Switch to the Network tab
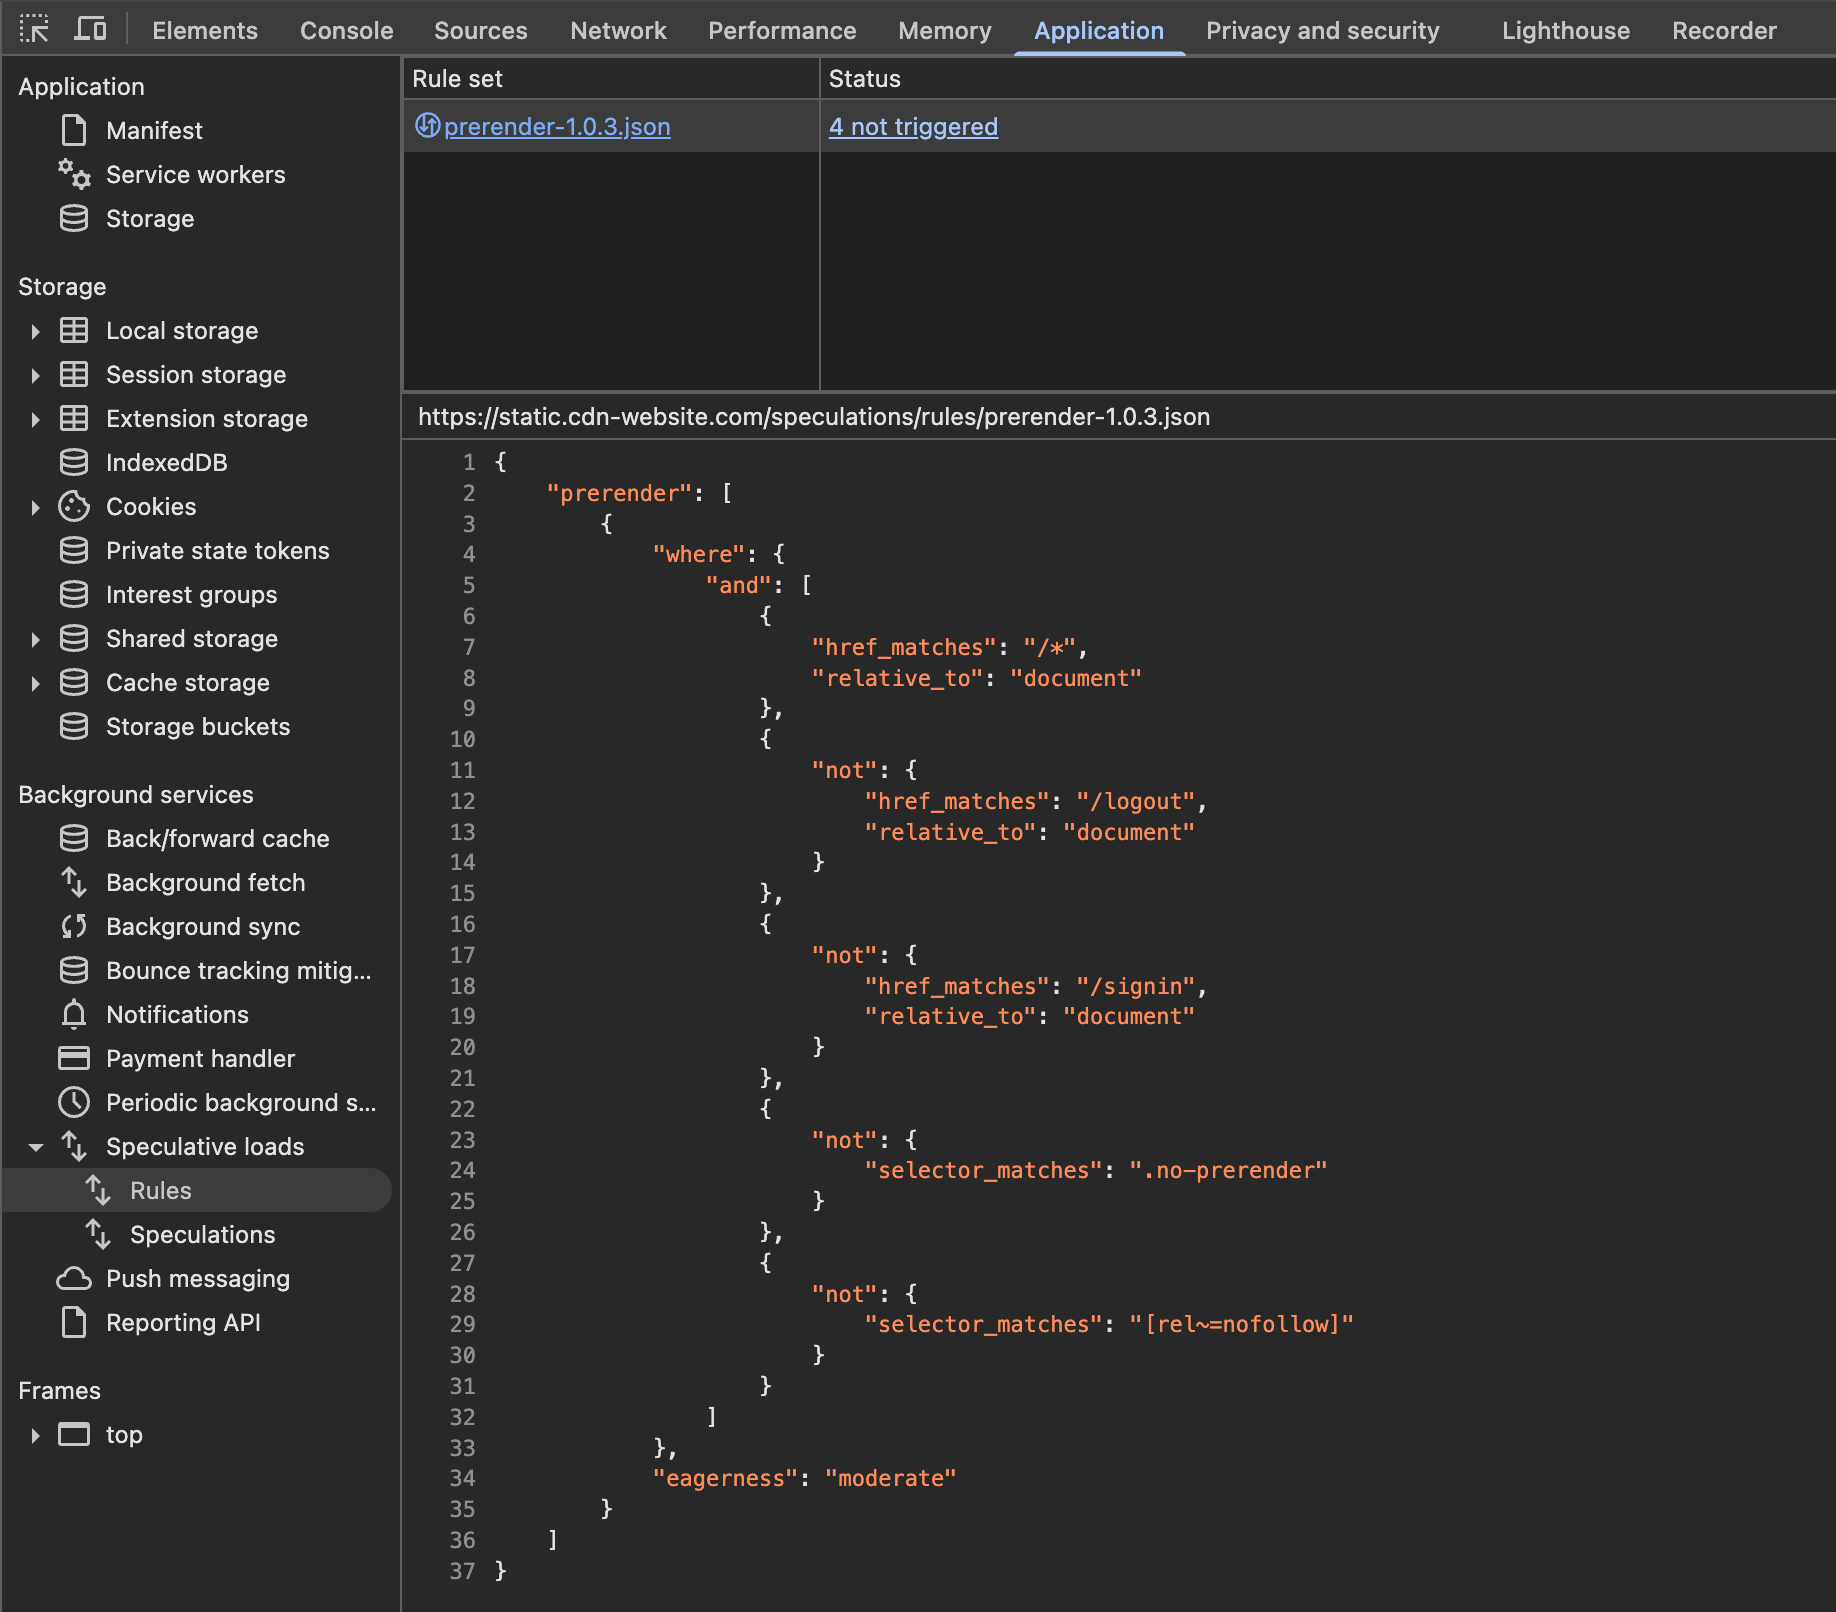 [x=618, y=30]
